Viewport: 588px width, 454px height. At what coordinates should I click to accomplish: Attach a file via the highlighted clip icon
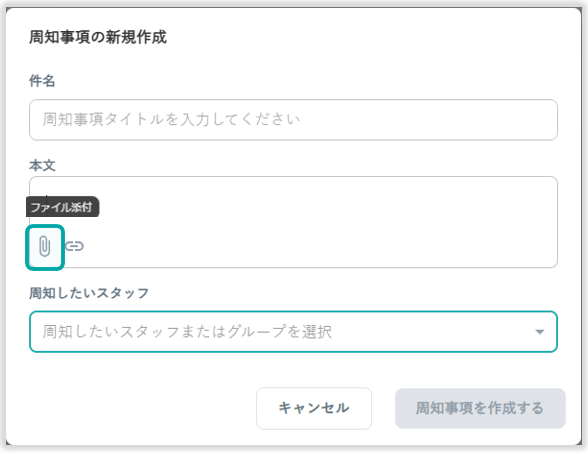tap(45, 247)
